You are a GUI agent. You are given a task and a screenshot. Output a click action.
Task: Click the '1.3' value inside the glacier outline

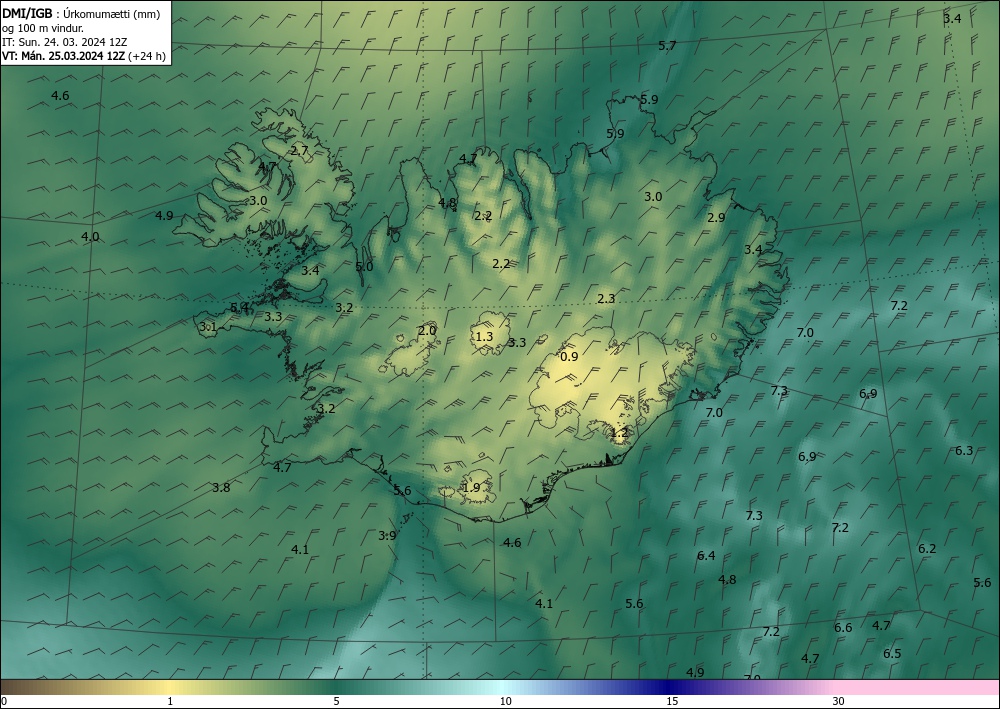pos(484,336)
